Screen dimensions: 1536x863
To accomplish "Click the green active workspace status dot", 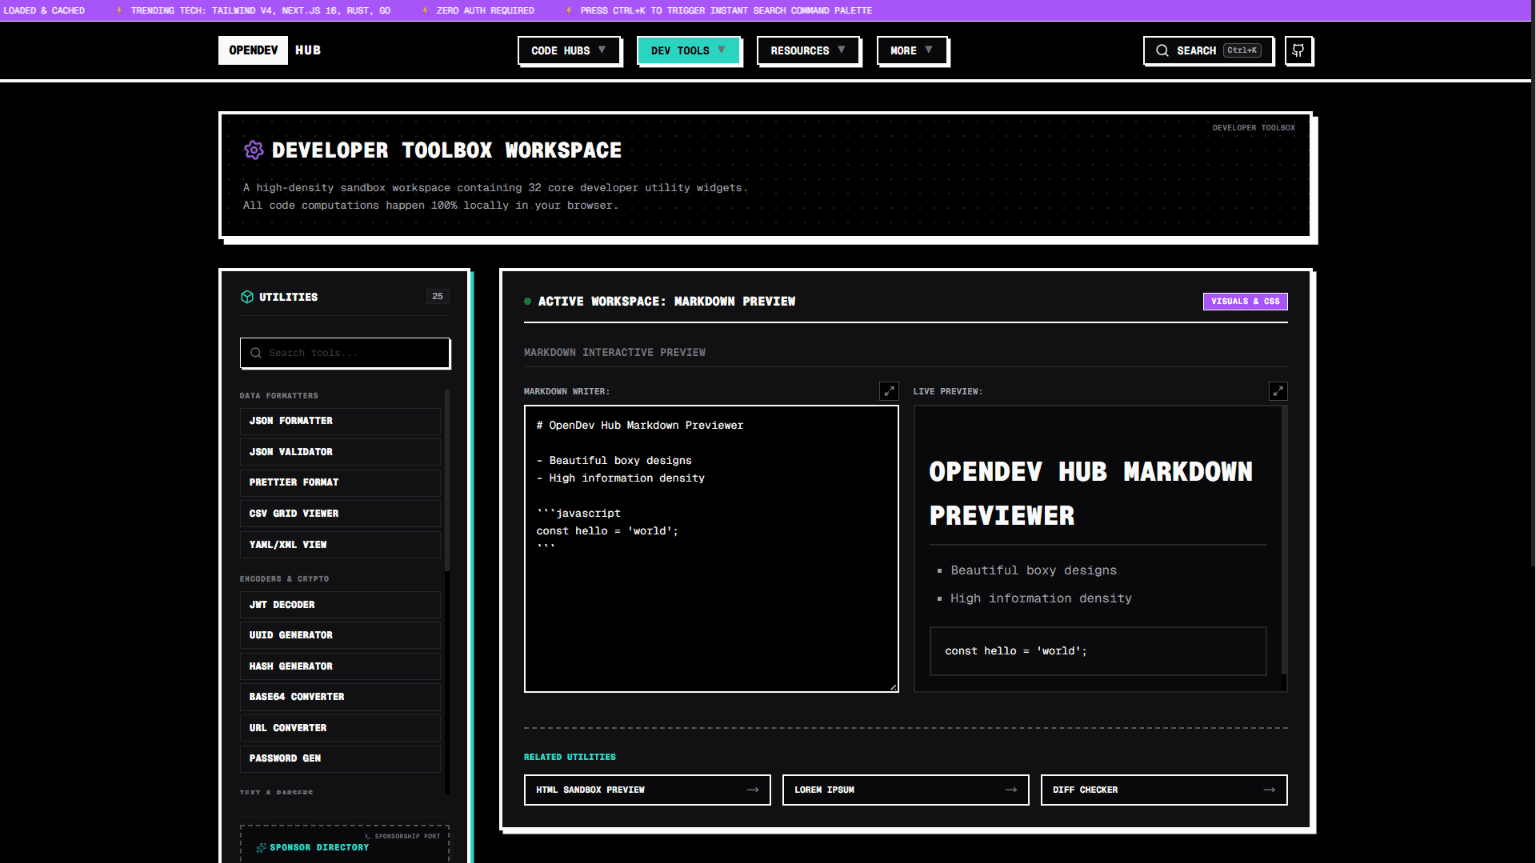I will pyautogui.click(x=528, y=301).
